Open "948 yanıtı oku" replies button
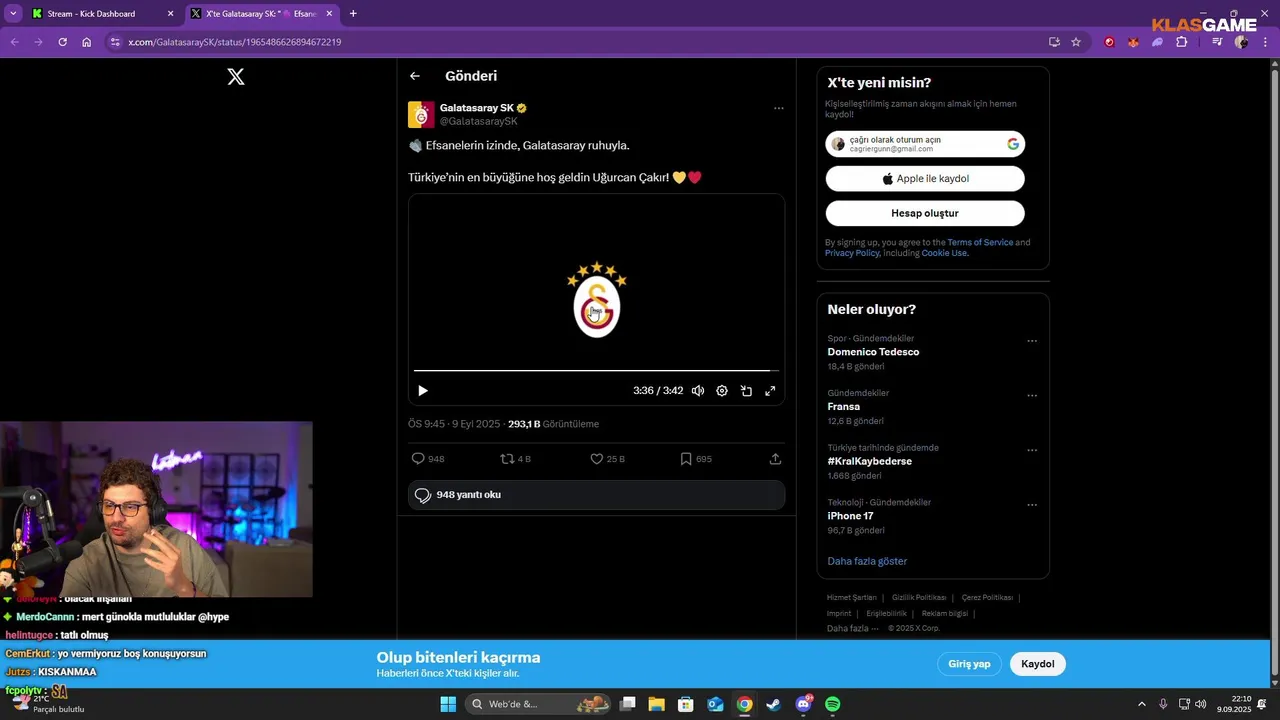Screen dimensions: 1280x720 [x=596, y=495]
